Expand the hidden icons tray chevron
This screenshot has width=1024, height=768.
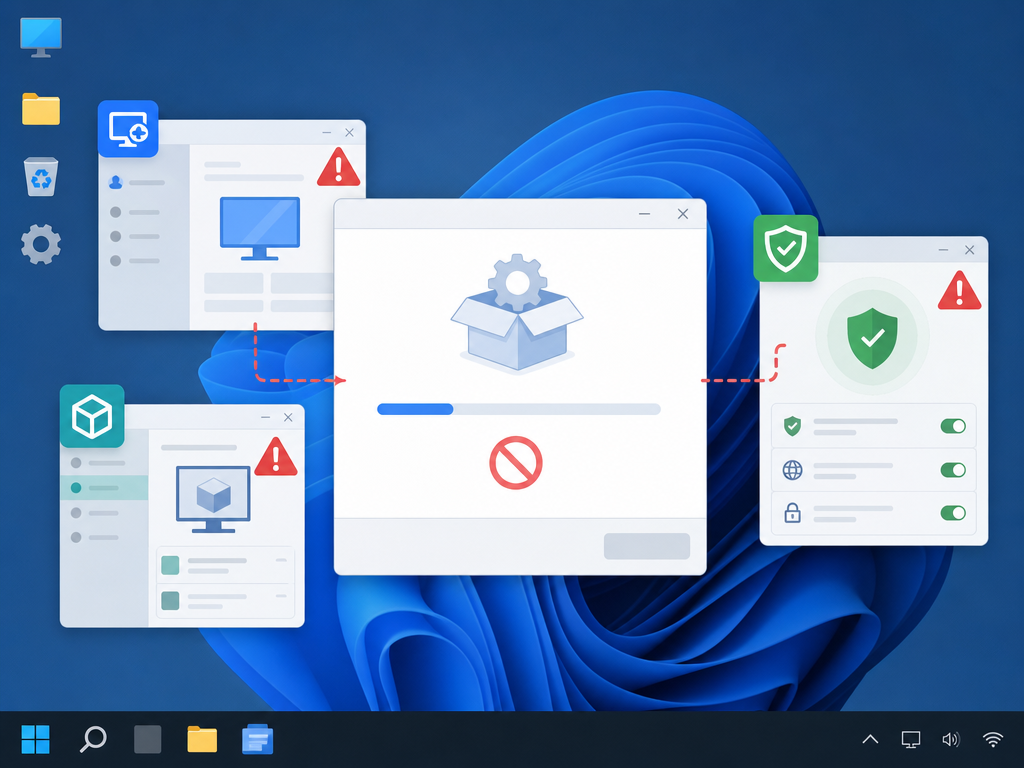(870, 739)
